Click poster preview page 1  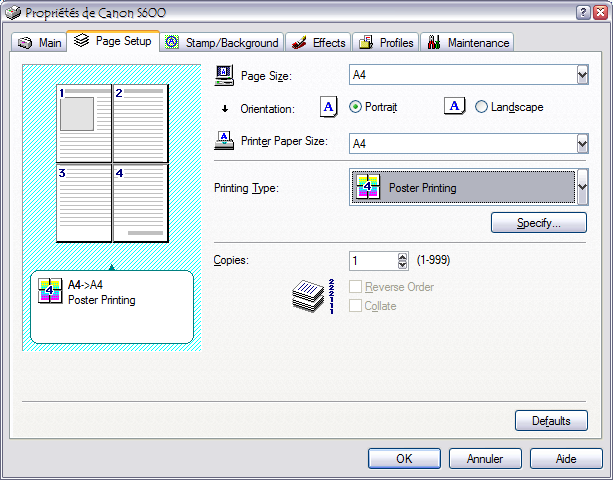[x=84, y=124]
